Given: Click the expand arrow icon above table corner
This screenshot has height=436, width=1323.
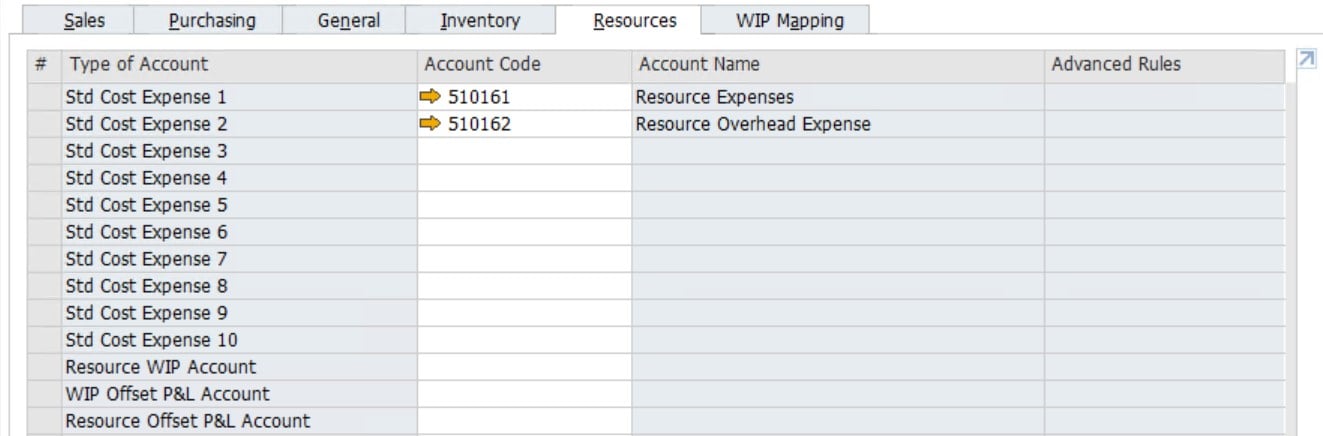Looking at the screenshot, I should pyautogui.click(x=1306, y=60).
